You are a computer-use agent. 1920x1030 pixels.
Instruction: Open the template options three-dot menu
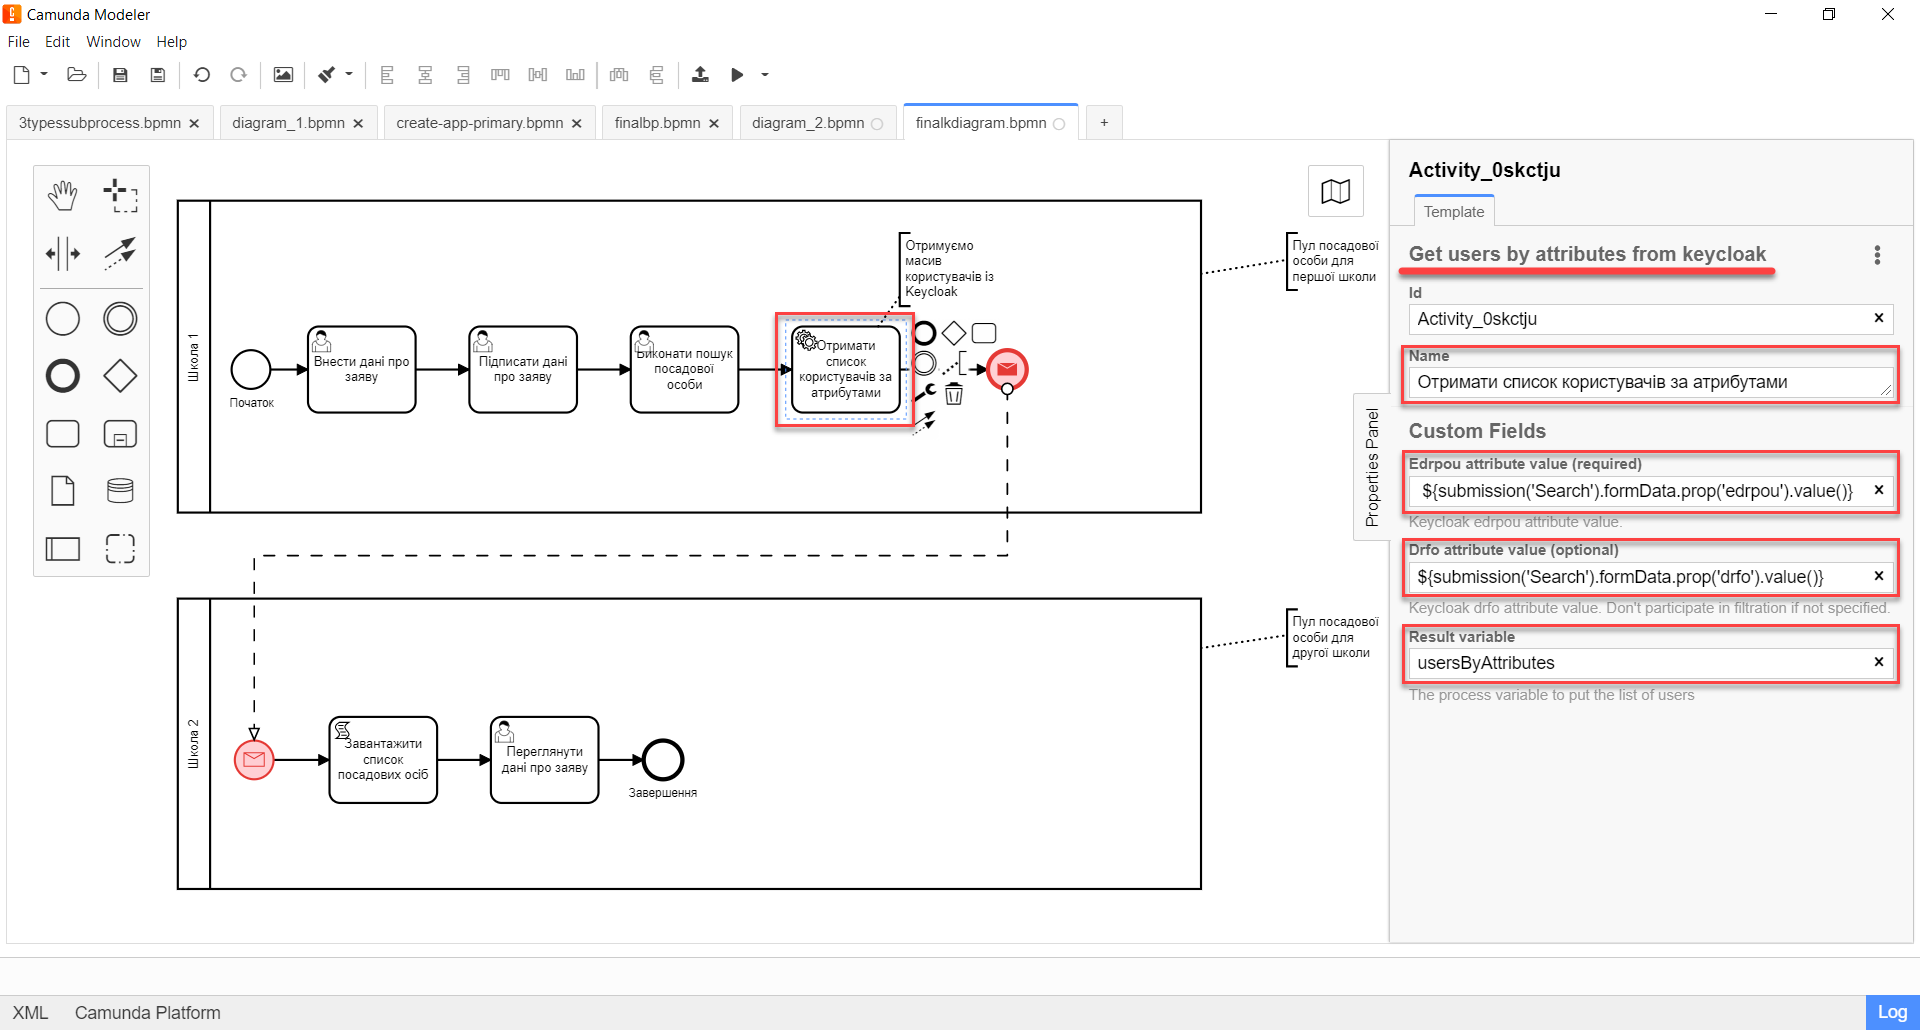1877,255
